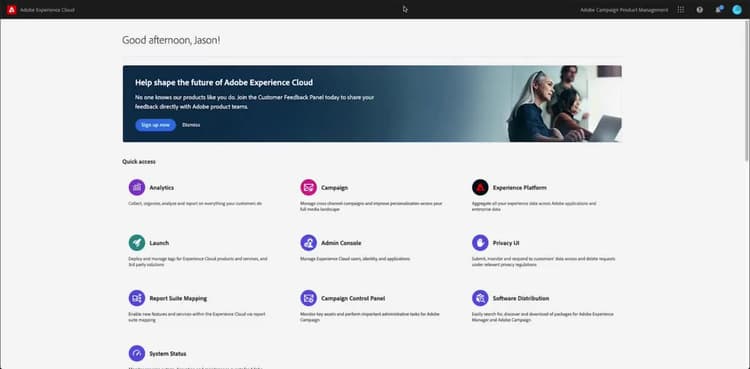Open the Admin Console icon
The image size is (750, 369).
(x=309, y=243)
